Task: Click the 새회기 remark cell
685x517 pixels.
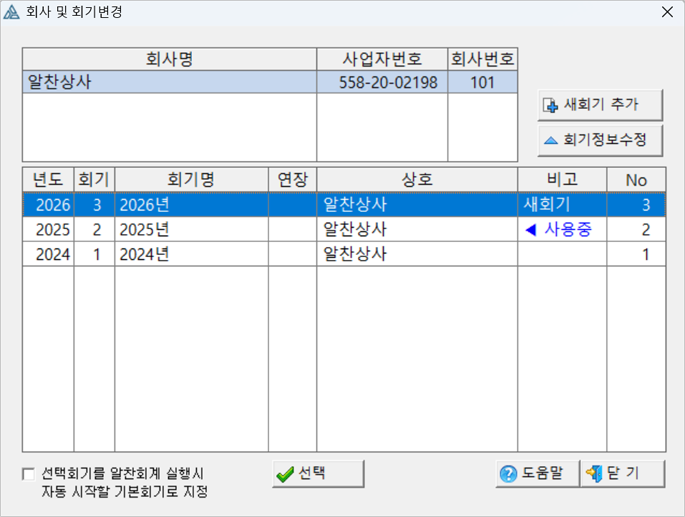Action: [x=562, y=205]
